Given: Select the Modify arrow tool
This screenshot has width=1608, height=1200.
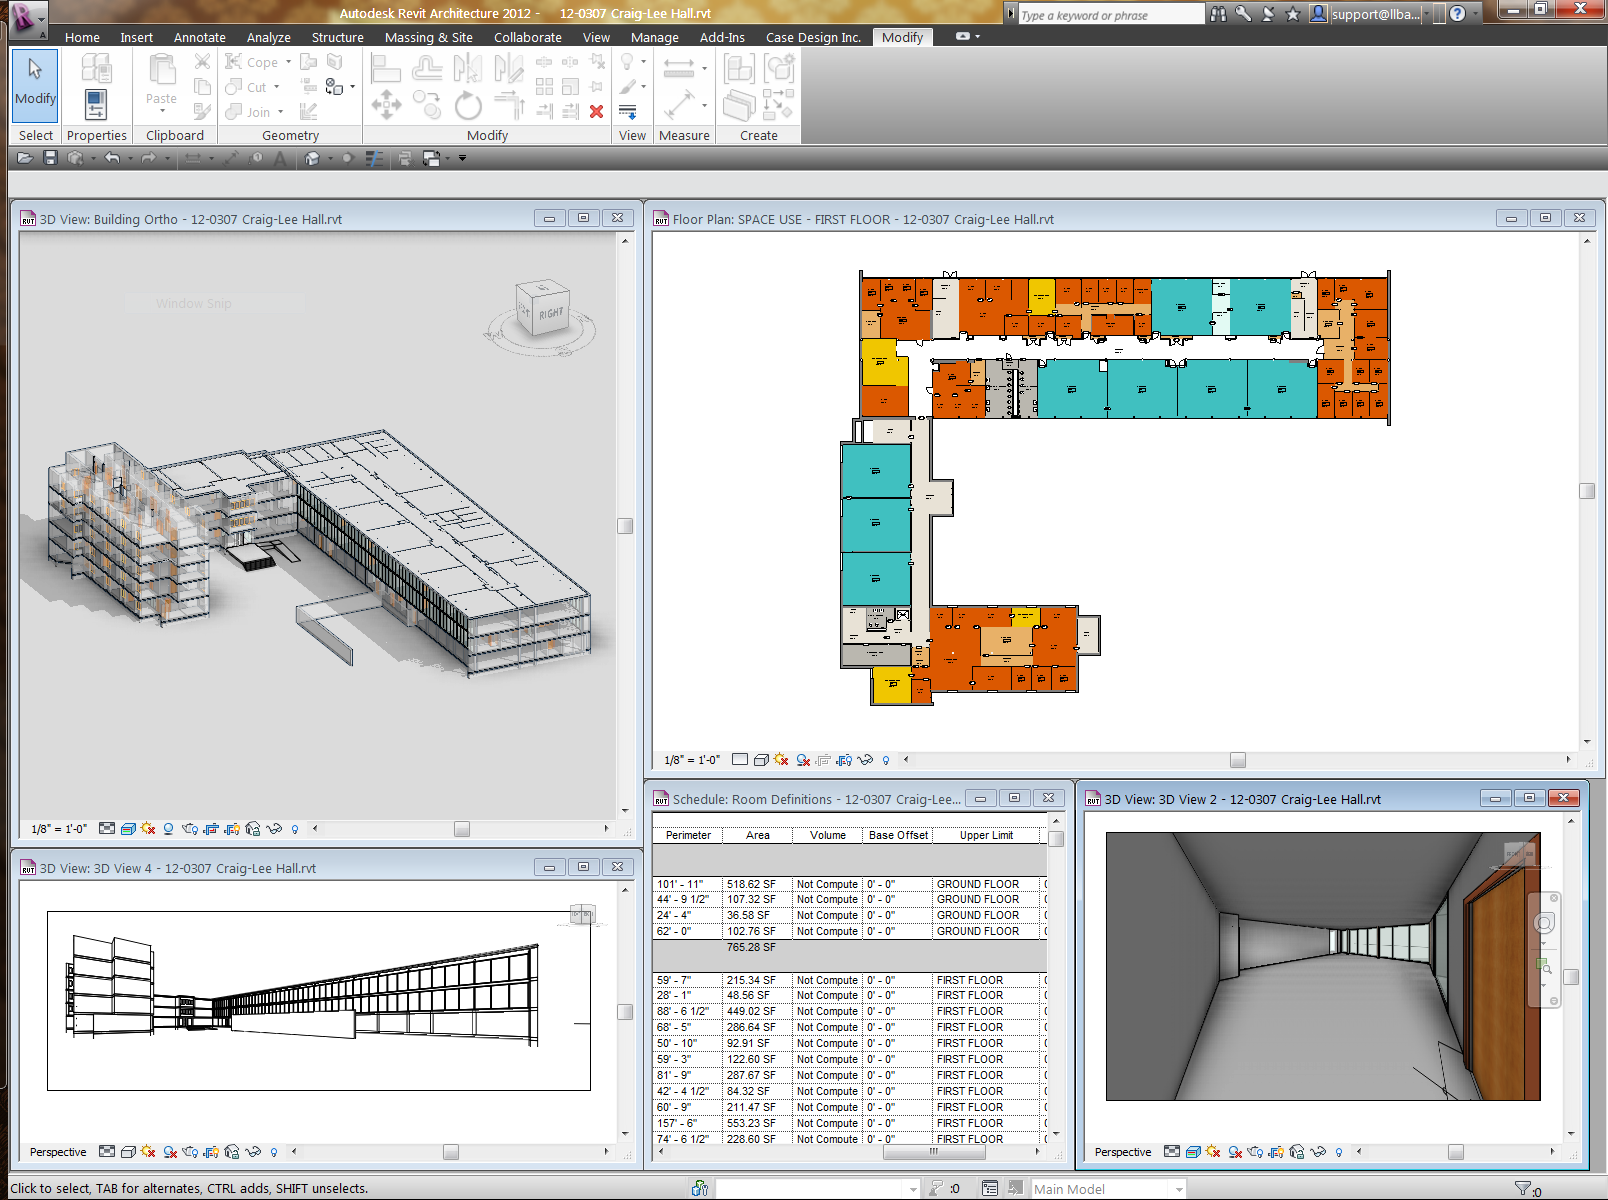Looking at the screenshot, I should [x=34, y=85].
